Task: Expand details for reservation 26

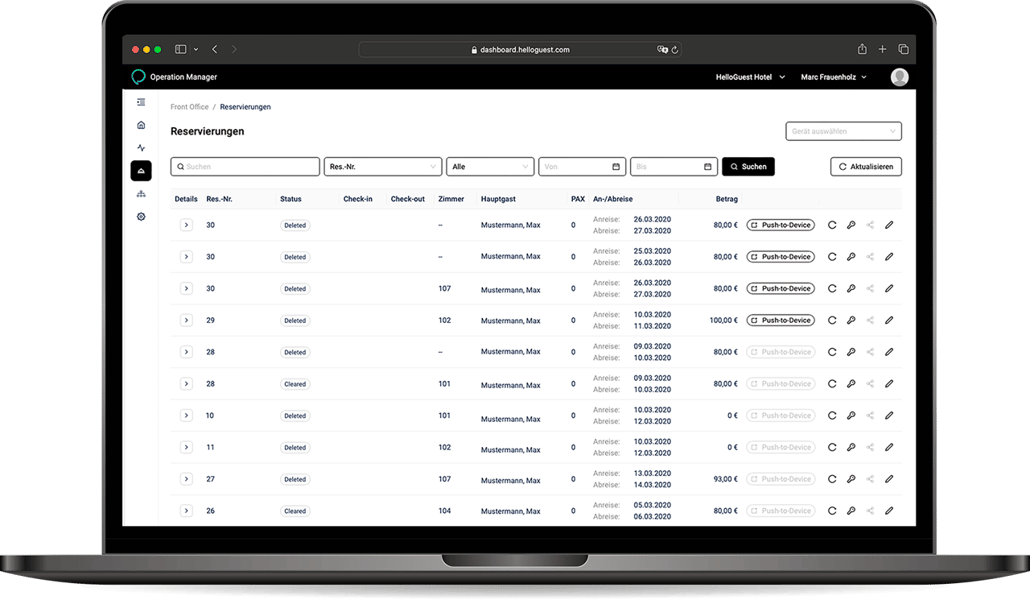Action: pos(187,511)
